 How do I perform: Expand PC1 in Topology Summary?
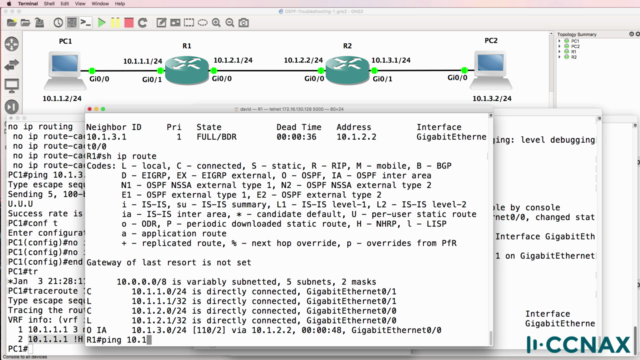pos(559,41)
